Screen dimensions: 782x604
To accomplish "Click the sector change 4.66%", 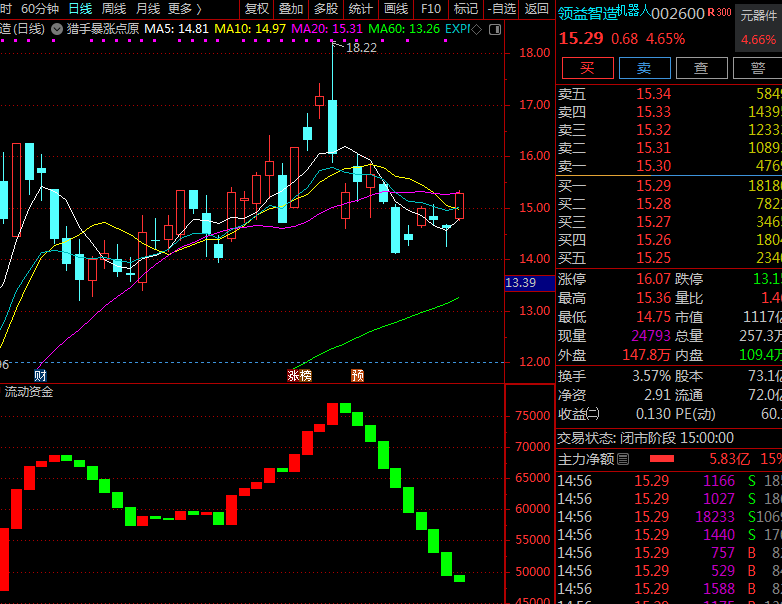I will coord(758,39).
